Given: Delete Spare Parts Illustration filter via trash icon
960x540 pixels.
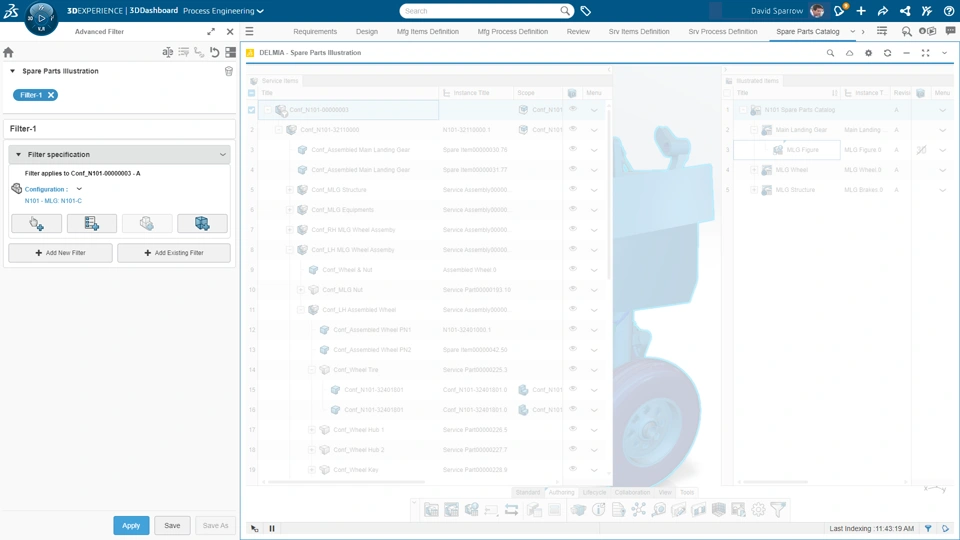Looking at the screenshot, I should [229, 71].
